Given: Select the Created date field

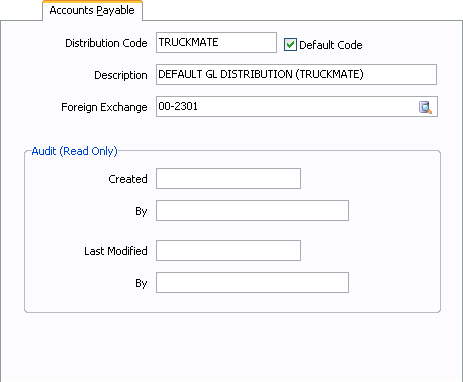Looking at the screenshot, I should [x=228, y=178].
